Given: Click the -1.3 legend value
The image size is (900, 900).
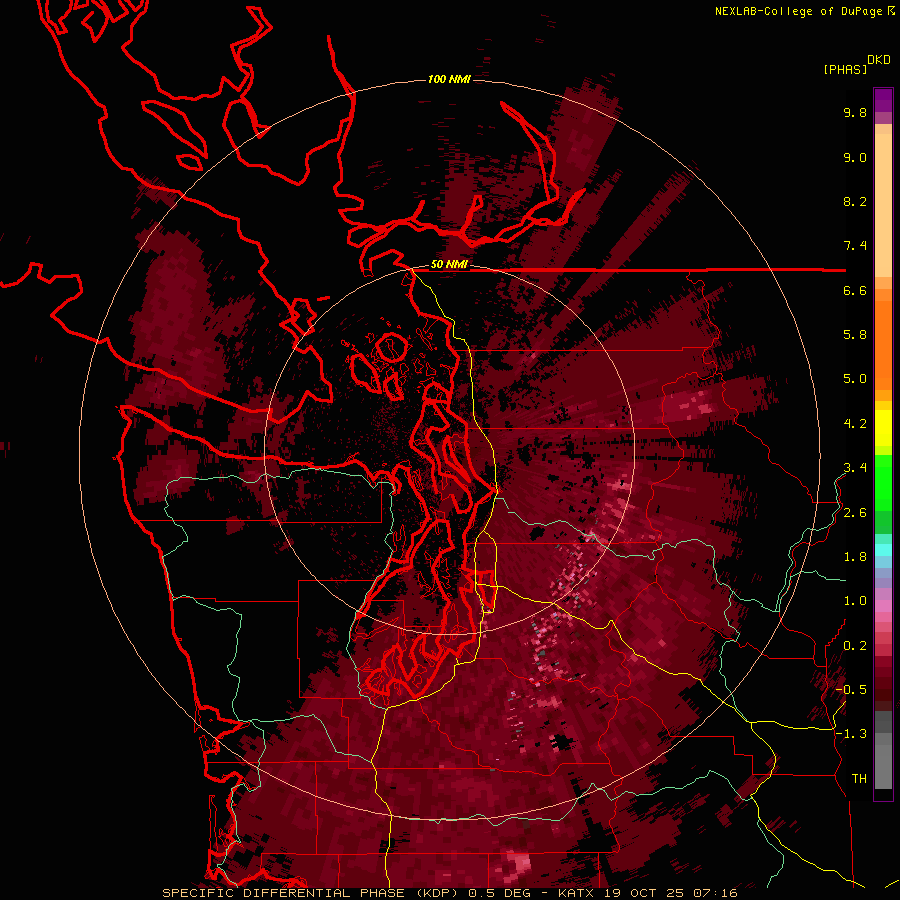Looking at the screenshot, I should (x=851, y=734).
